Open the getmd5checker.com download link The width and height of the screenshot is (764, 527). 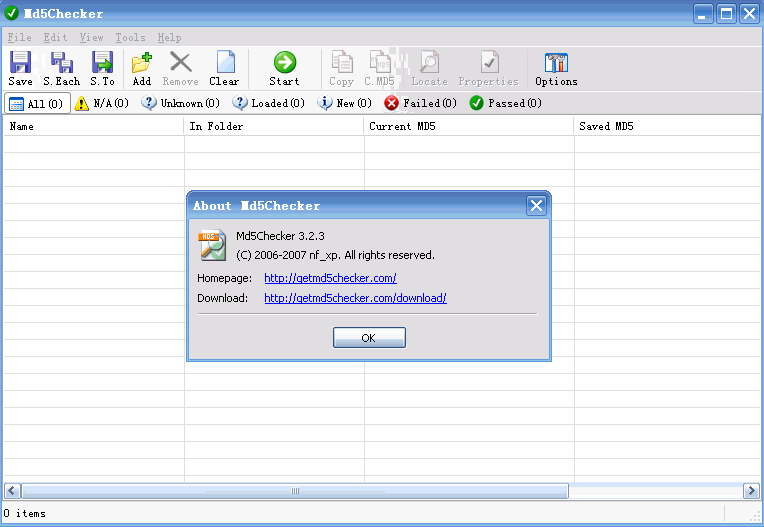355,298
